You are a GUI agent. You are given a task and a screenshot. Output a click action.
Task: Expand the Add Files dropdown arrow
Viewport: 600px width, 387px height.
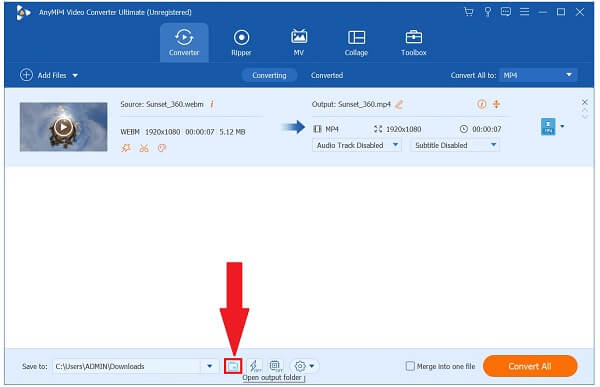pos(75,76)
